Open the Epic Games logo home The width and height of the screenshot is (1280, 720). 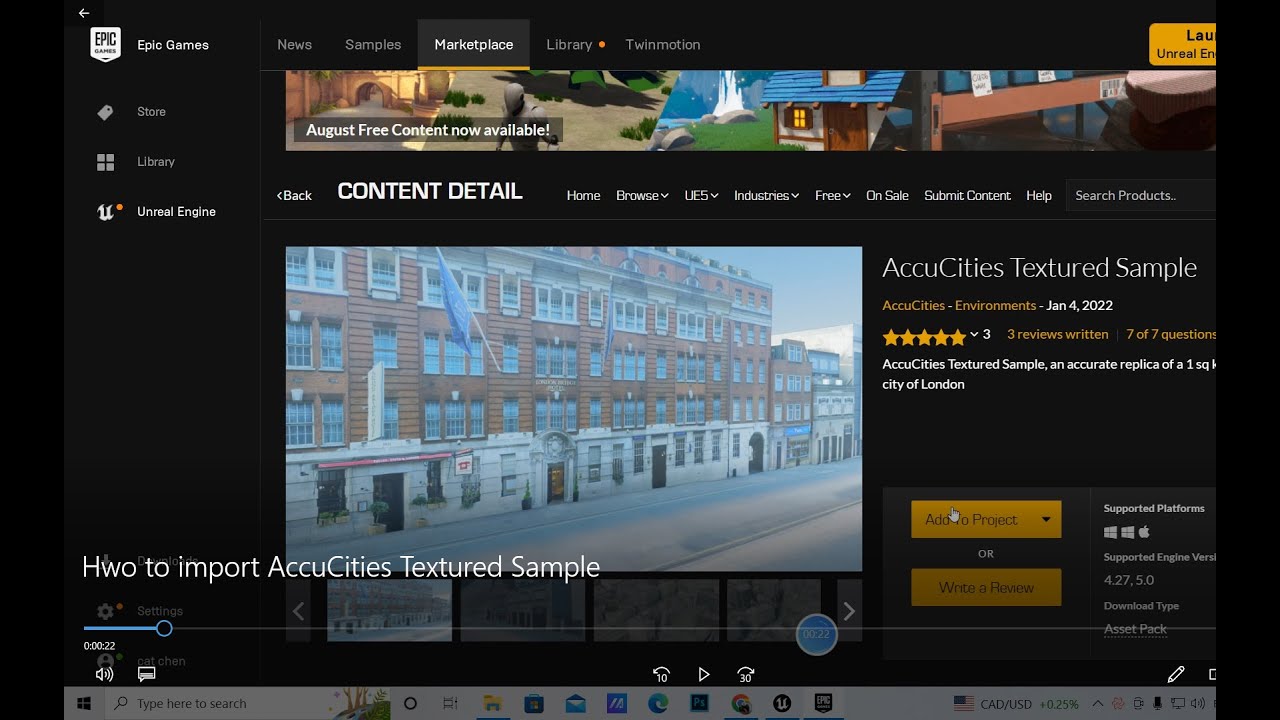tap(105, 45)
